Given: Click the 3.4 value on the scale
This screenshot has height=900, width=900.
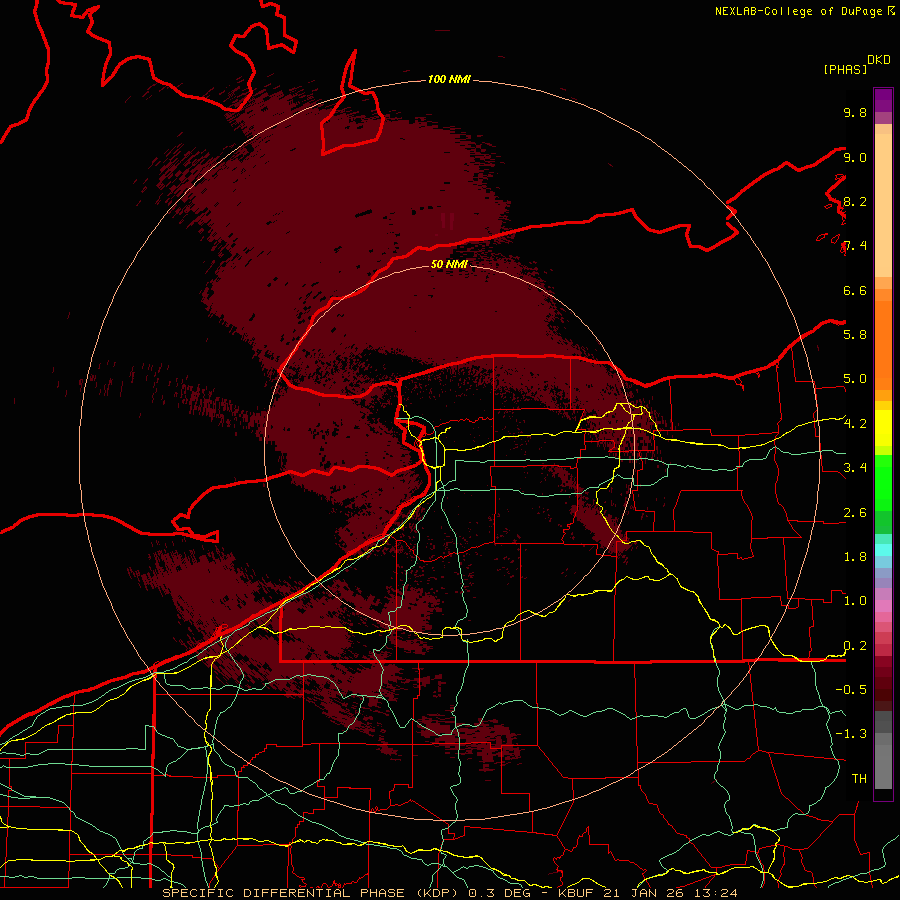Looking at the screenshot, I should (x=855, y=468).
